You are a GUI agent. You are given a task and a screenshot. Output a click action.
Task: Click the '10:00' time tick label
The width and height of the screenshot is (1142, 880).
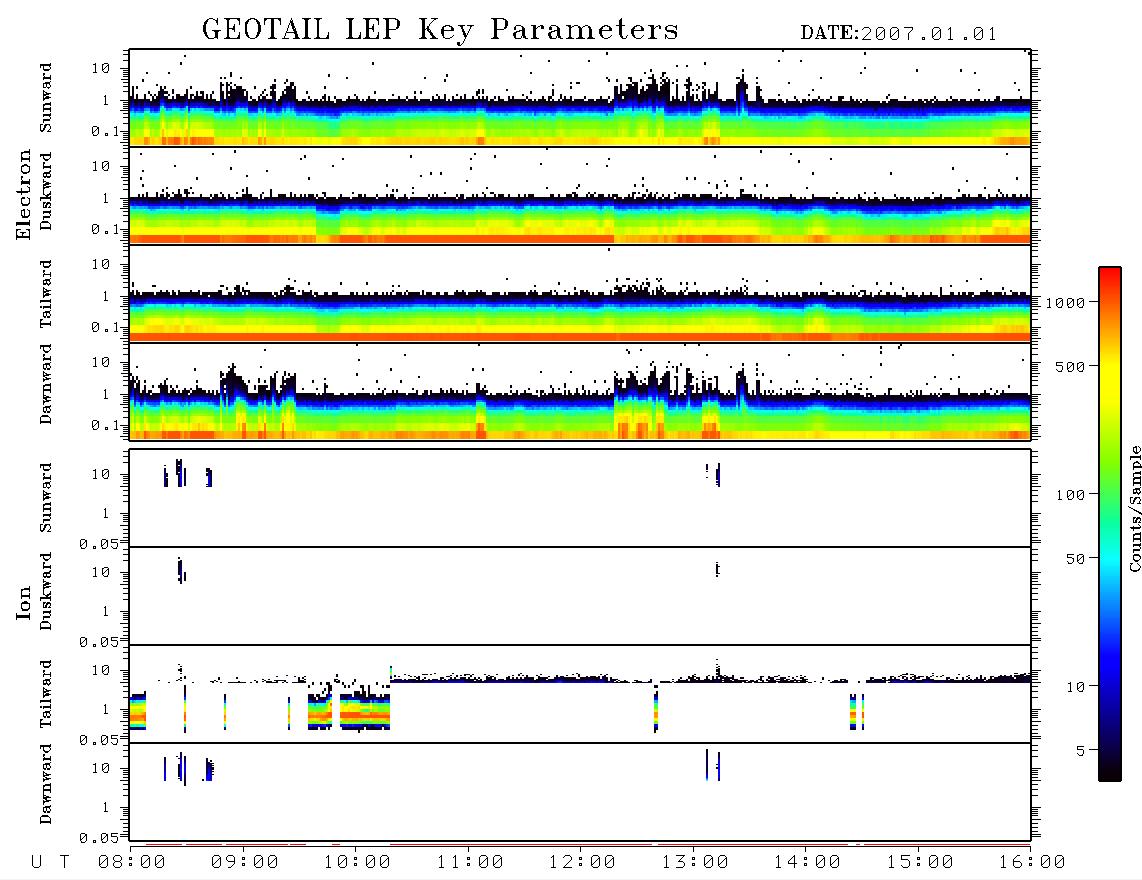click(x=357, y=863)
